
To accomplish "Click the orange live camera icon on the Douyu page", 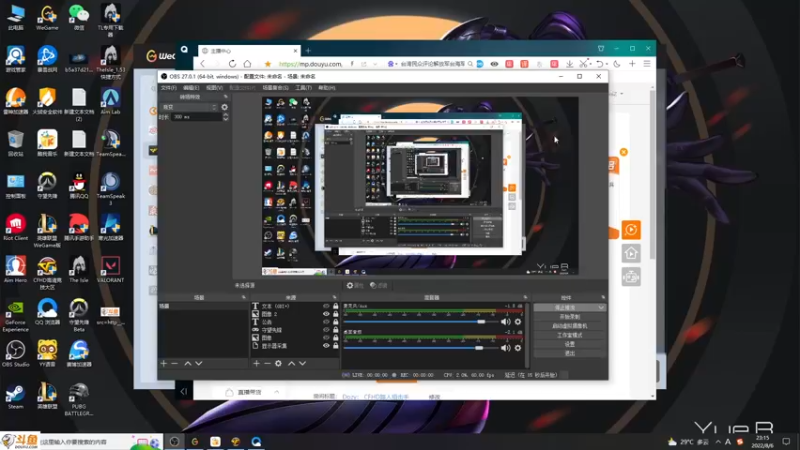I will [x=631, y=230].
